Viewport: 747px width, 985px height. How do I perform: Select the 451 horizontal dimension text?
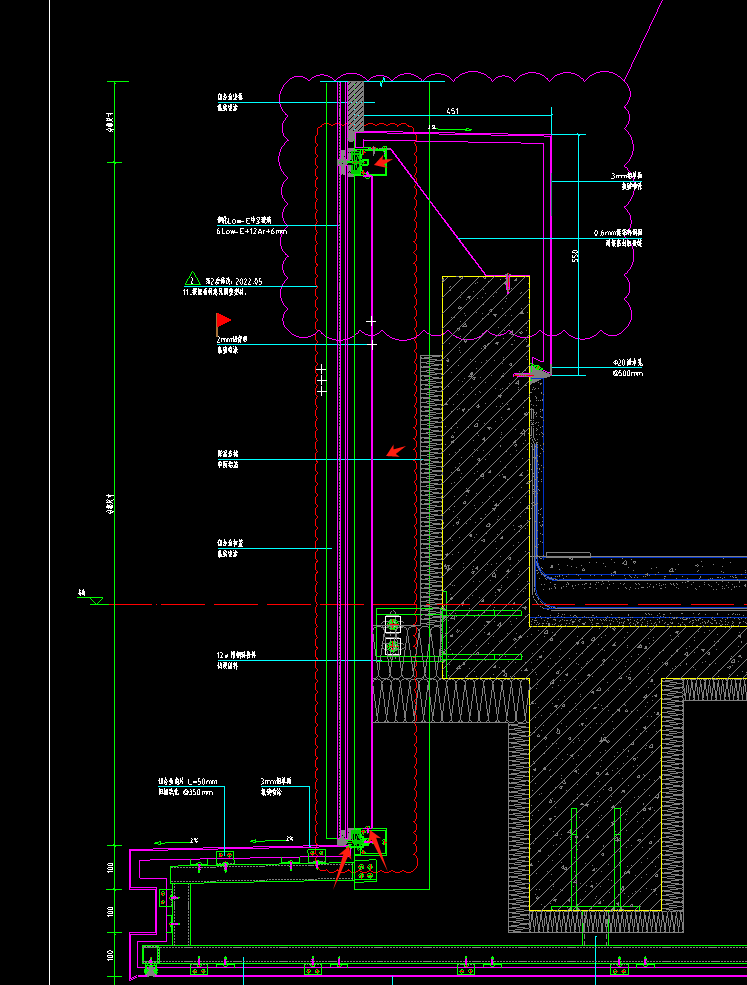452,111
